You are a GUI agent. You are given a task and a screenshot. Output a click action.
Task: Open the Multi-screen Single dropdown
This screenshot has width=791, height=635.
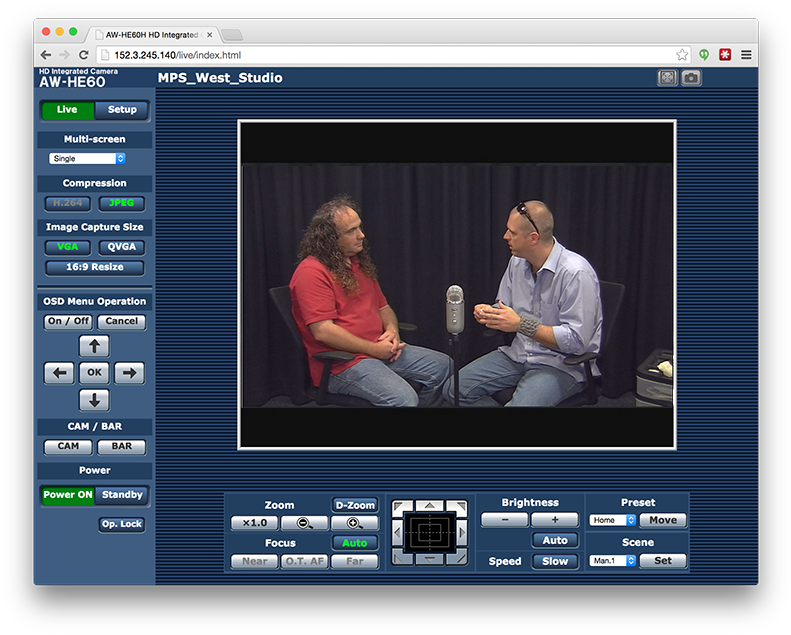(87, 158)
